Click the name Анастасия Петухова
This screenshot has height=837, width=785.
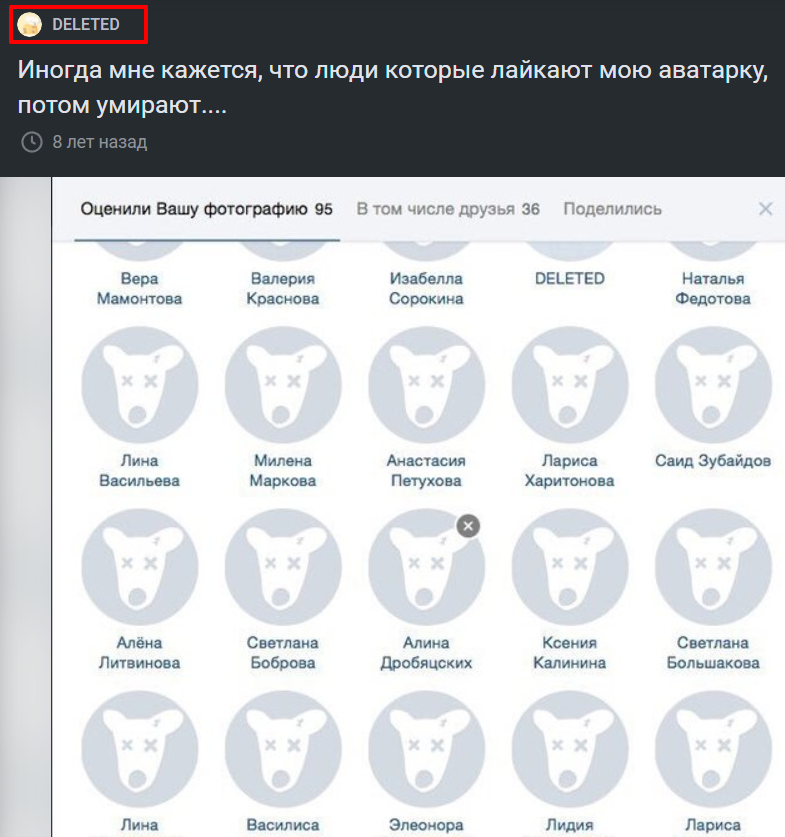[x=426, y=470]
